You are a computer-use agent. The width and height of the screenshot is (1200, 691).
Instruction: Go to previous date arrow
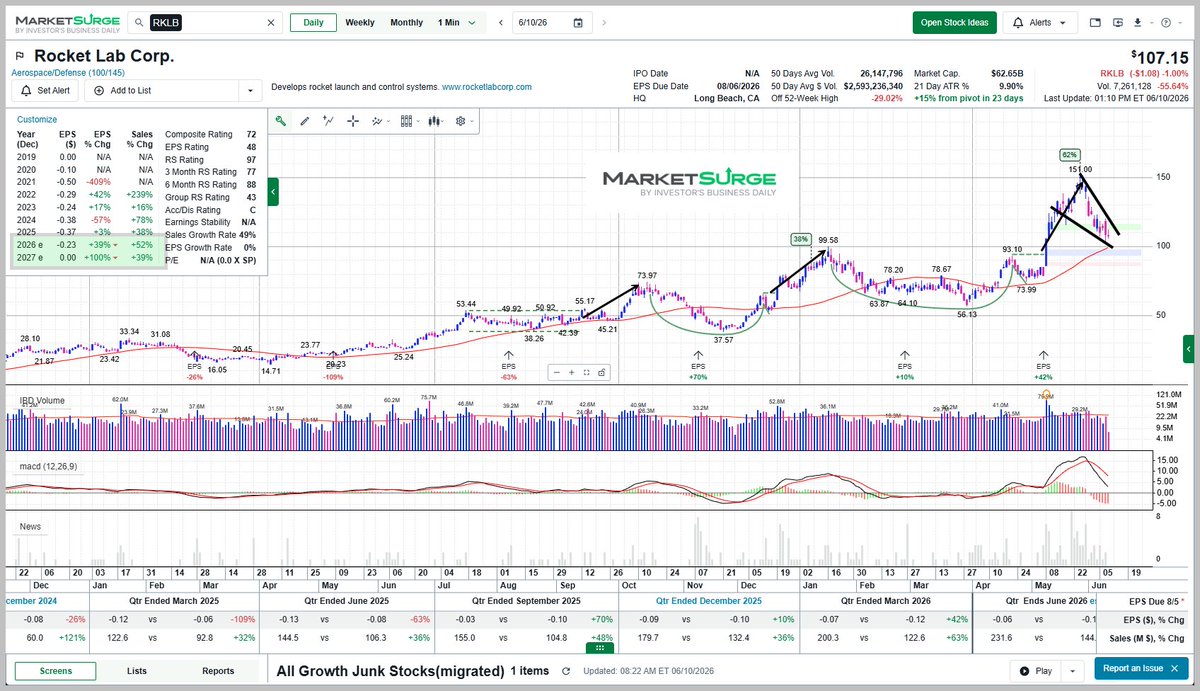[501, 23]
